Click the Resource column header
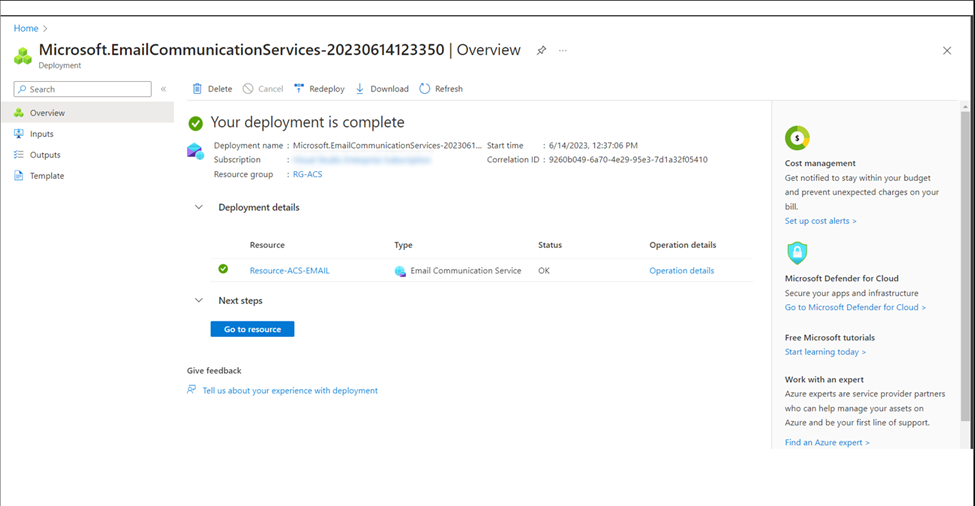The width and height of the screenshot is (975, 506). [267, 245]
